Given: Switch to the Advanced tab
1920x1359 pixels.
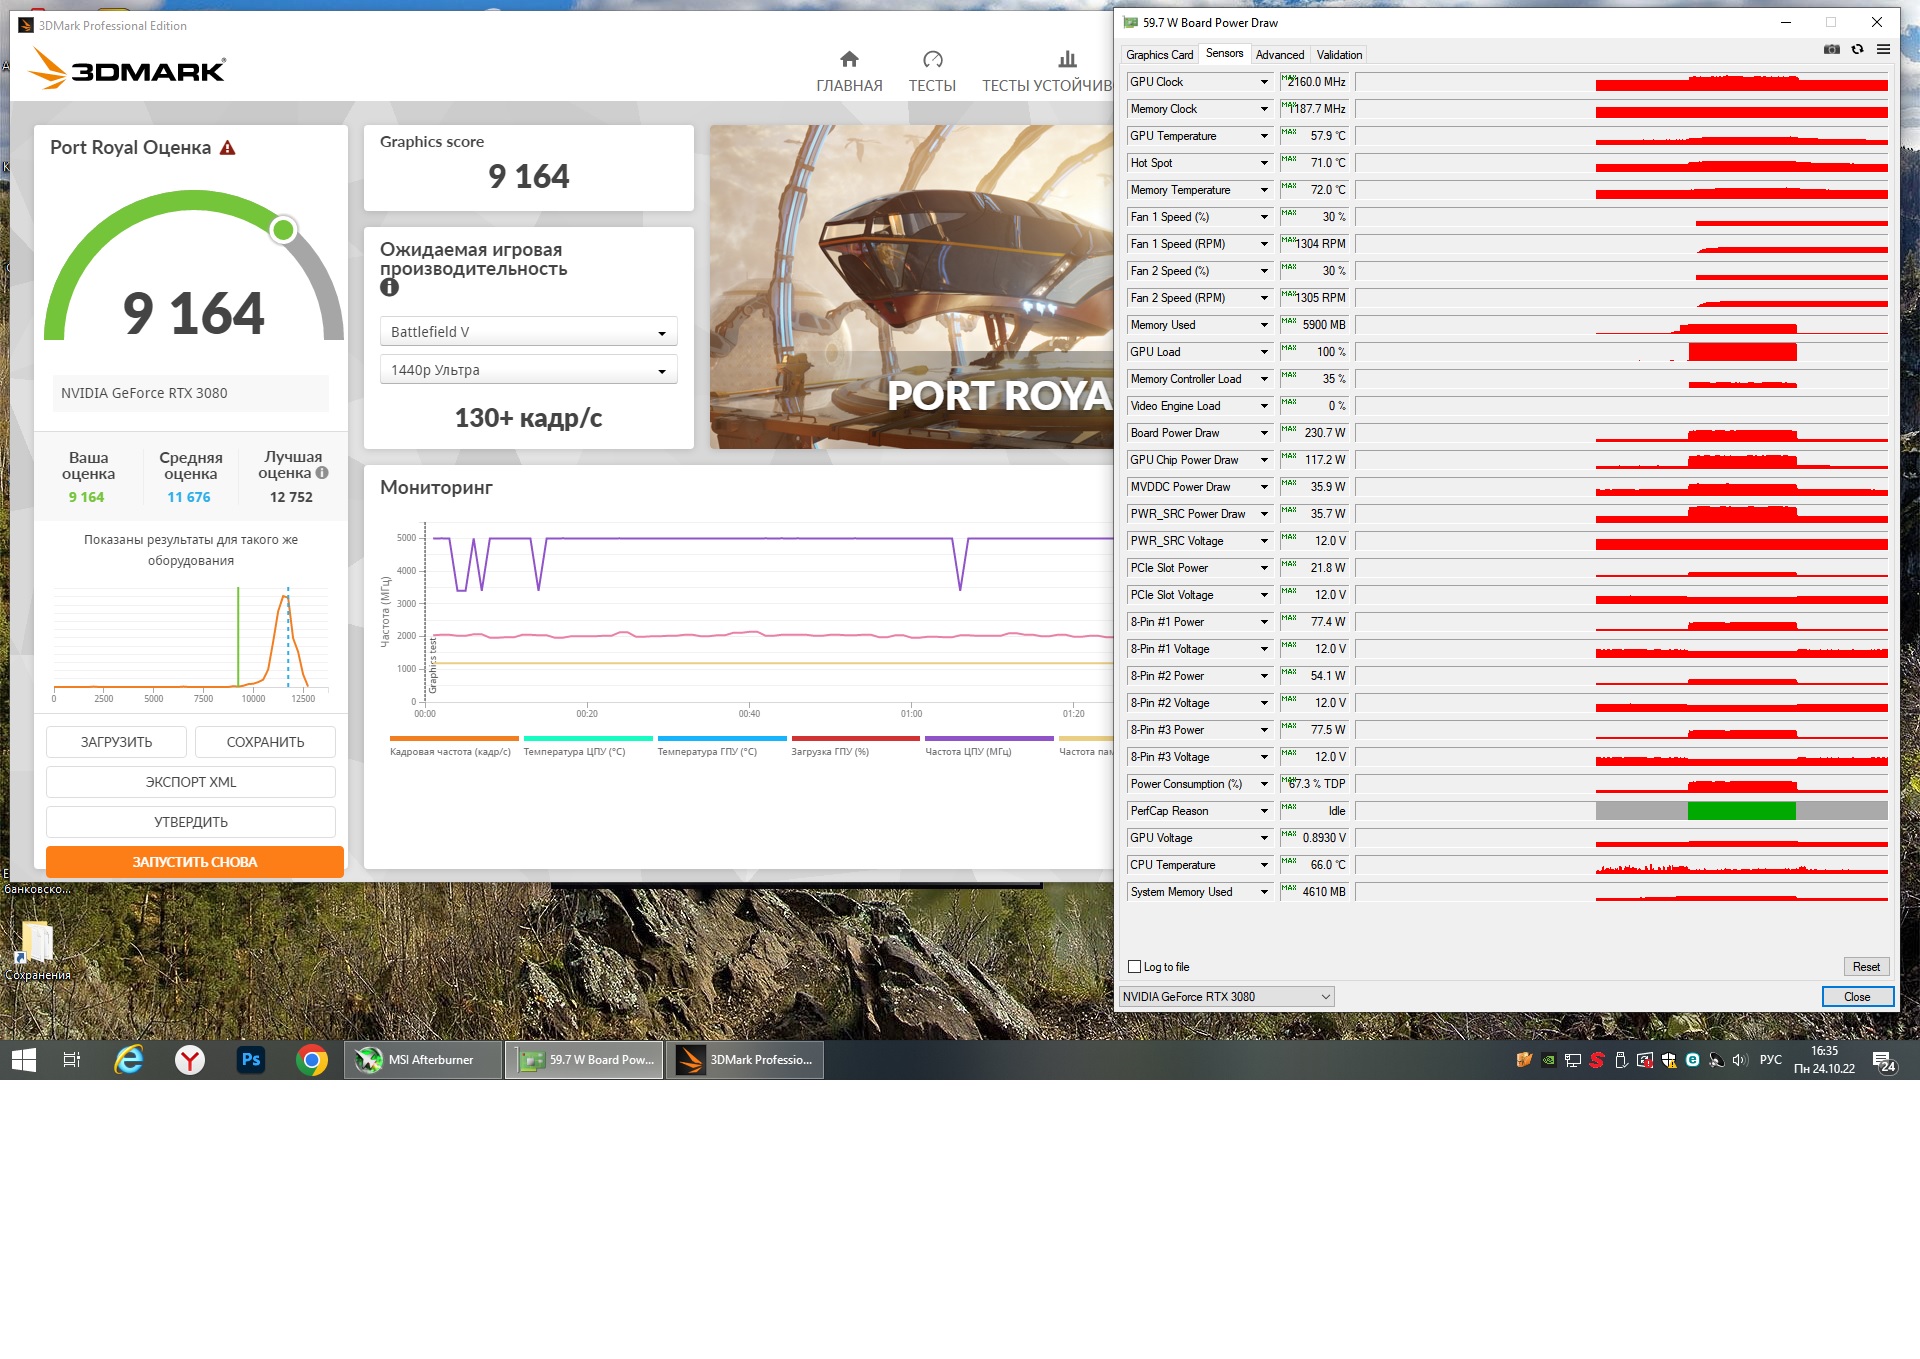Looking at the screenshot, I should coord(1279,55).
